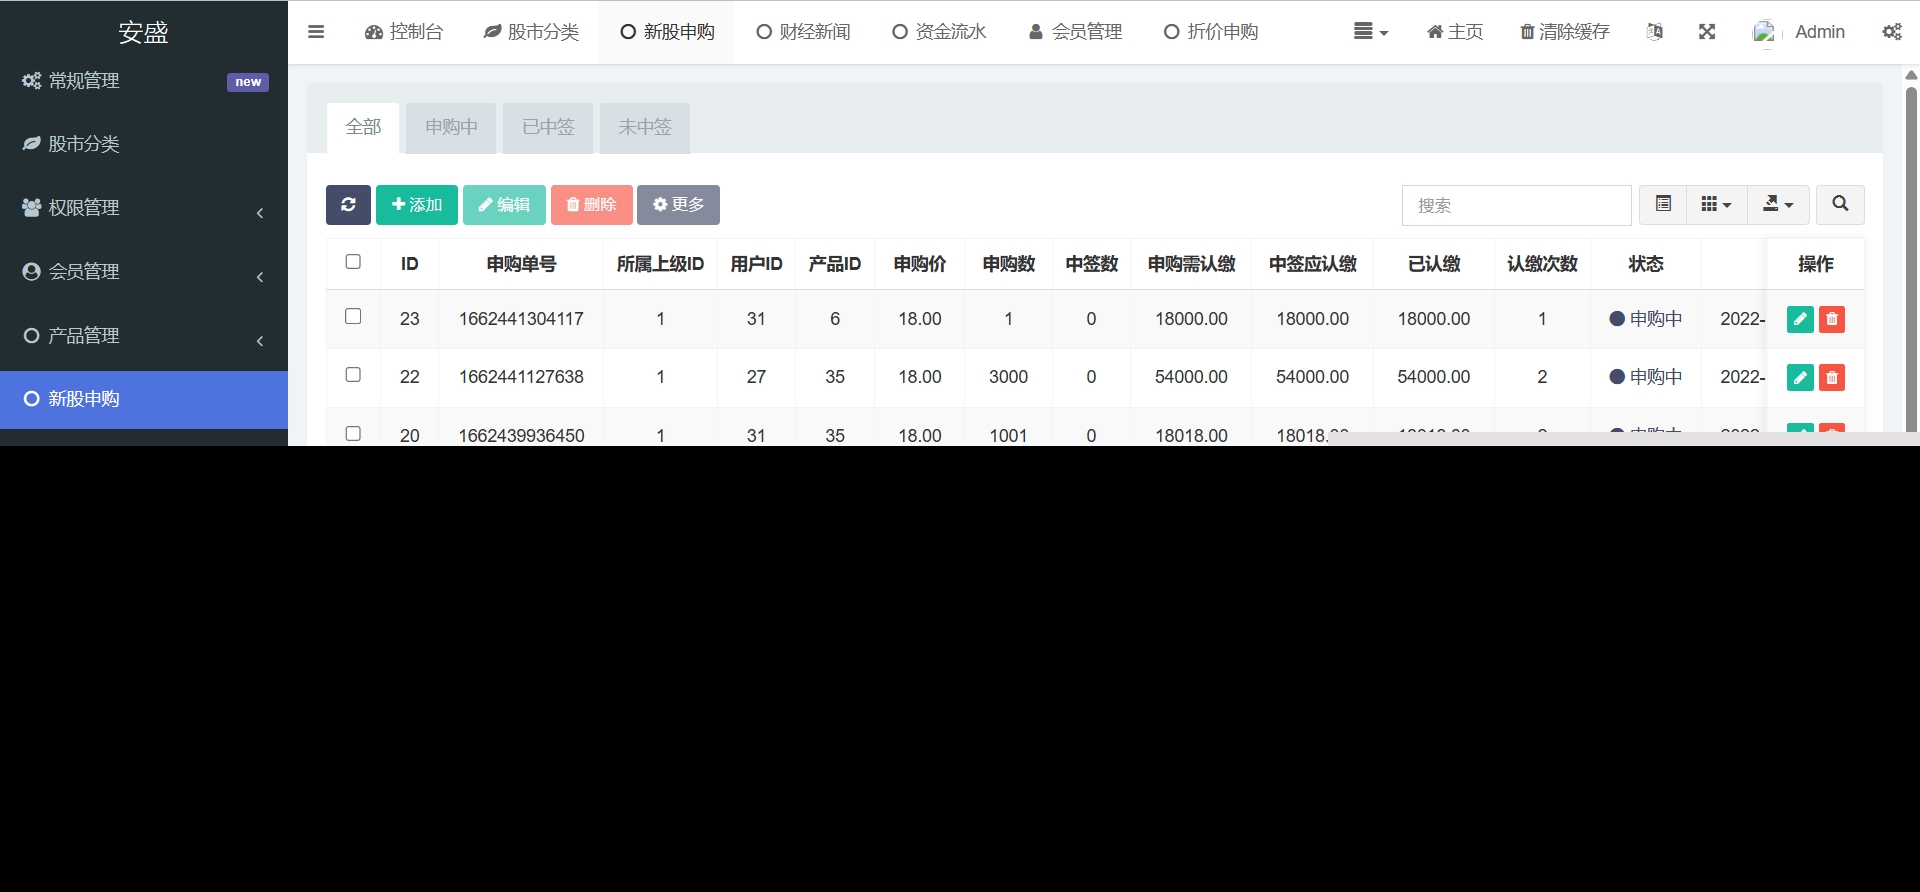Viewport: 1920px width, 892px height.
Task: Open the settings gears icon at top right
Action: (x=1892, y=32)
